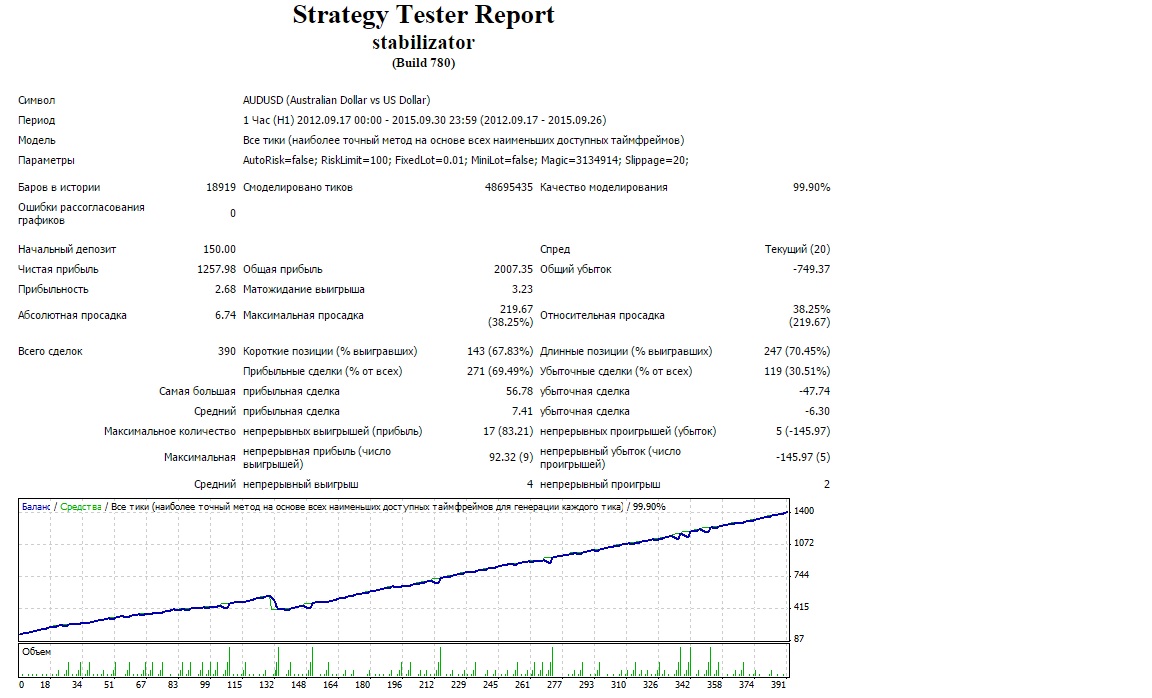Select the 'AUDUSD (Australian Dollar vs US Dollar)' symbol value
Viewport: 1152px width, 698px height.
click(336, 100)
